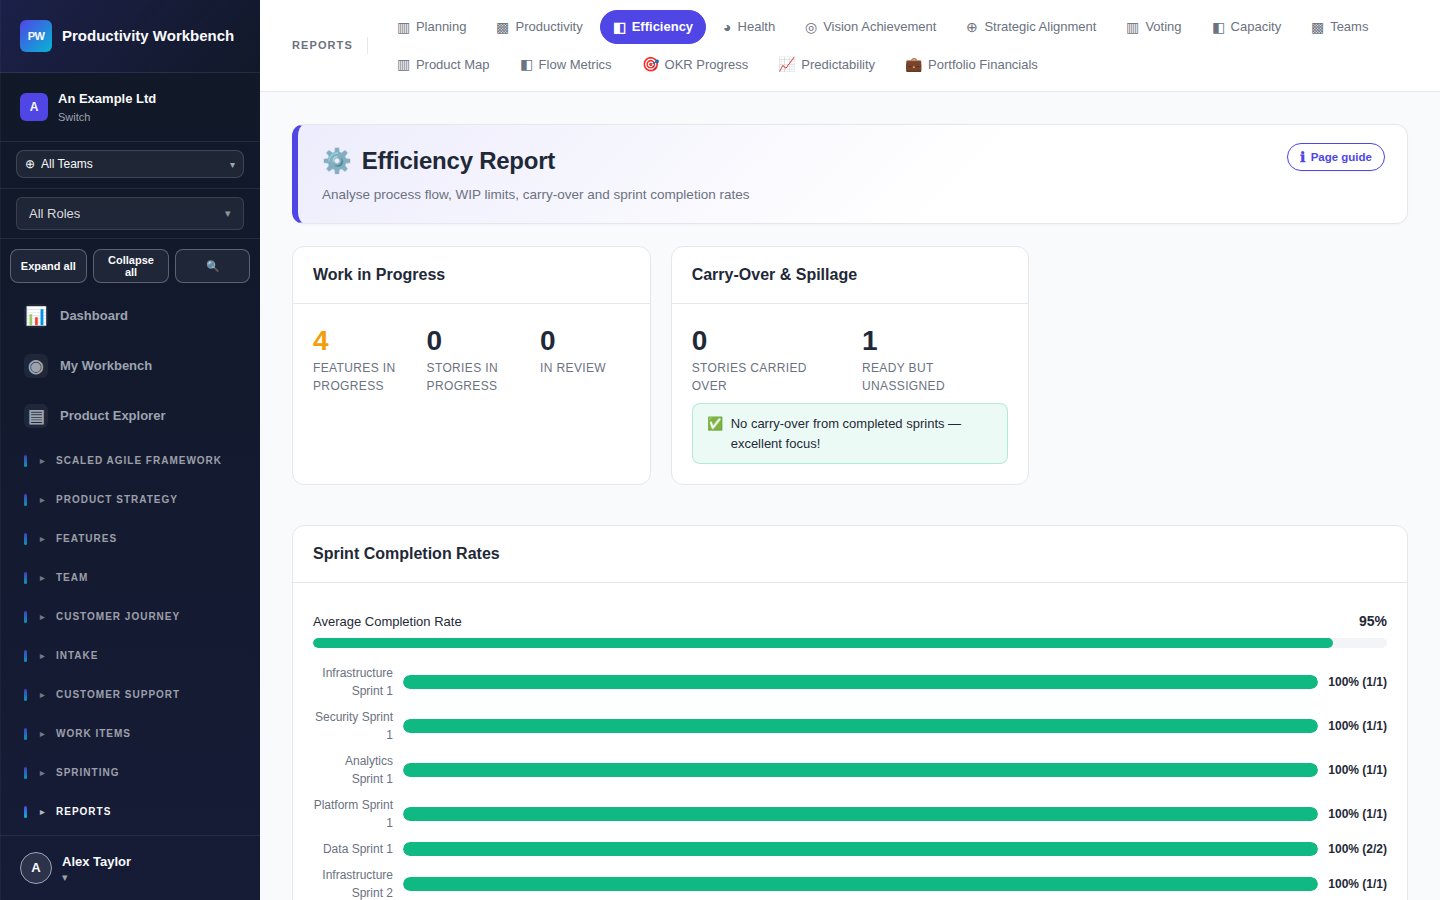The height and width of the screenshot is (900, 1440).
Task: Click the gear icon beside Efficiency Report
Action: [x=337, y=161]
